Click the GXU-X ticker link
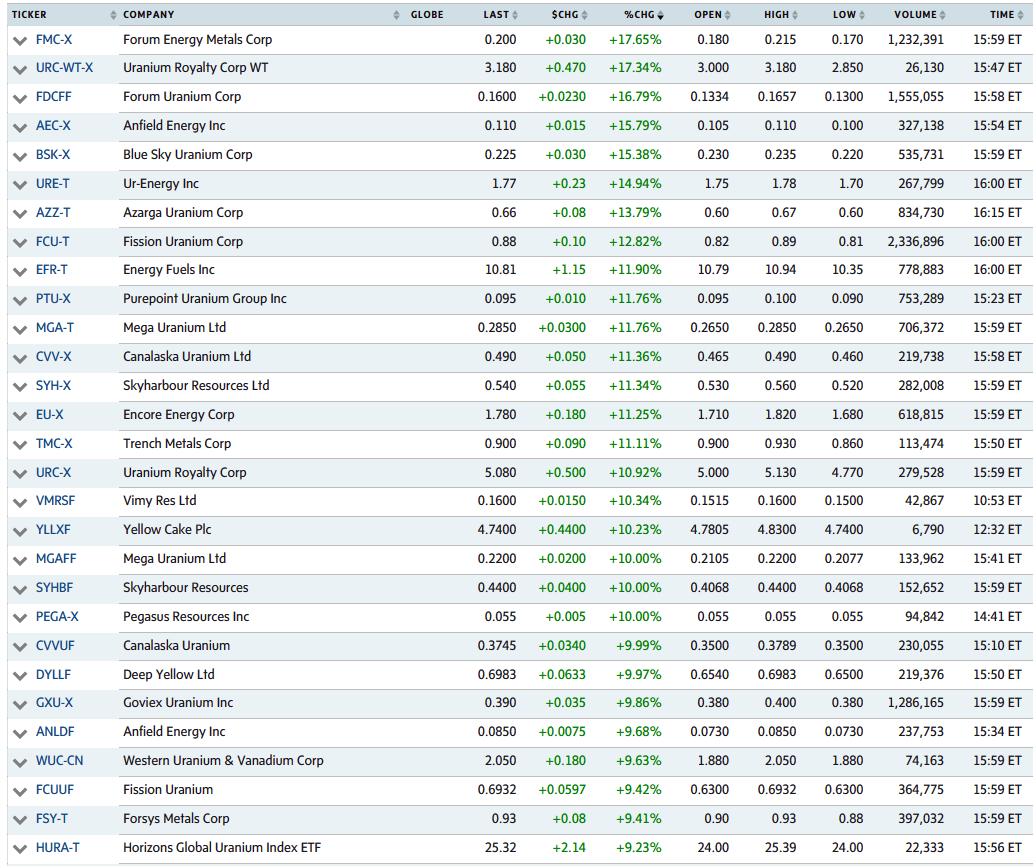Image resolution: width=1033 pixels, height=866 pixels. tap(54, 704)
